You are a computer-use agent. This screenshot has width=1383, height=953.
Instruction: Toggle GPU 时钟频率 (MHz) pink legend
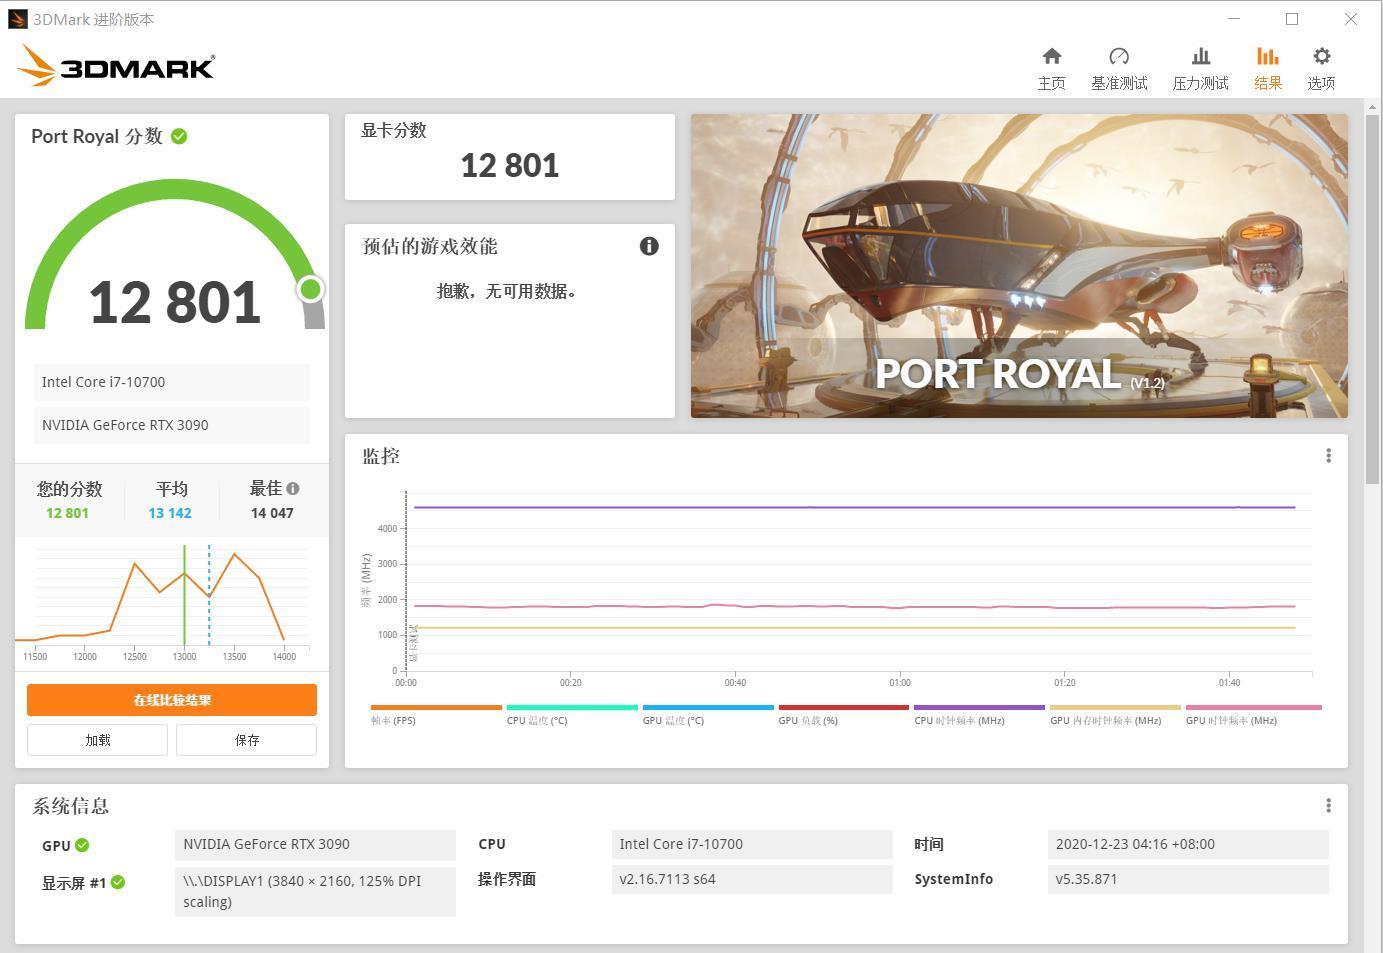(x=1254, y=714)
